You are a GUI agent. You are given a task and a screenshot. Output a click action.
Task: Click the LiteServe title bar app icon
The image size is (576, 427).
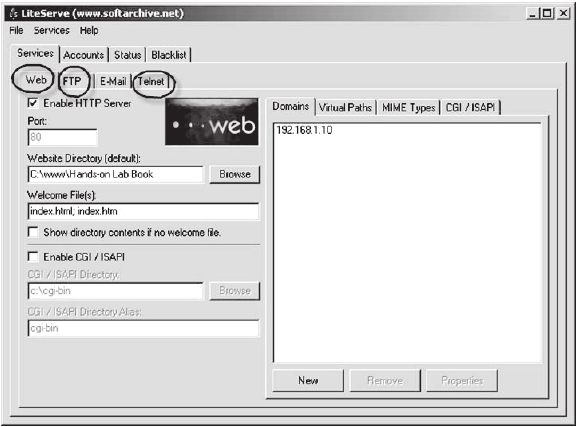point(13,14)
